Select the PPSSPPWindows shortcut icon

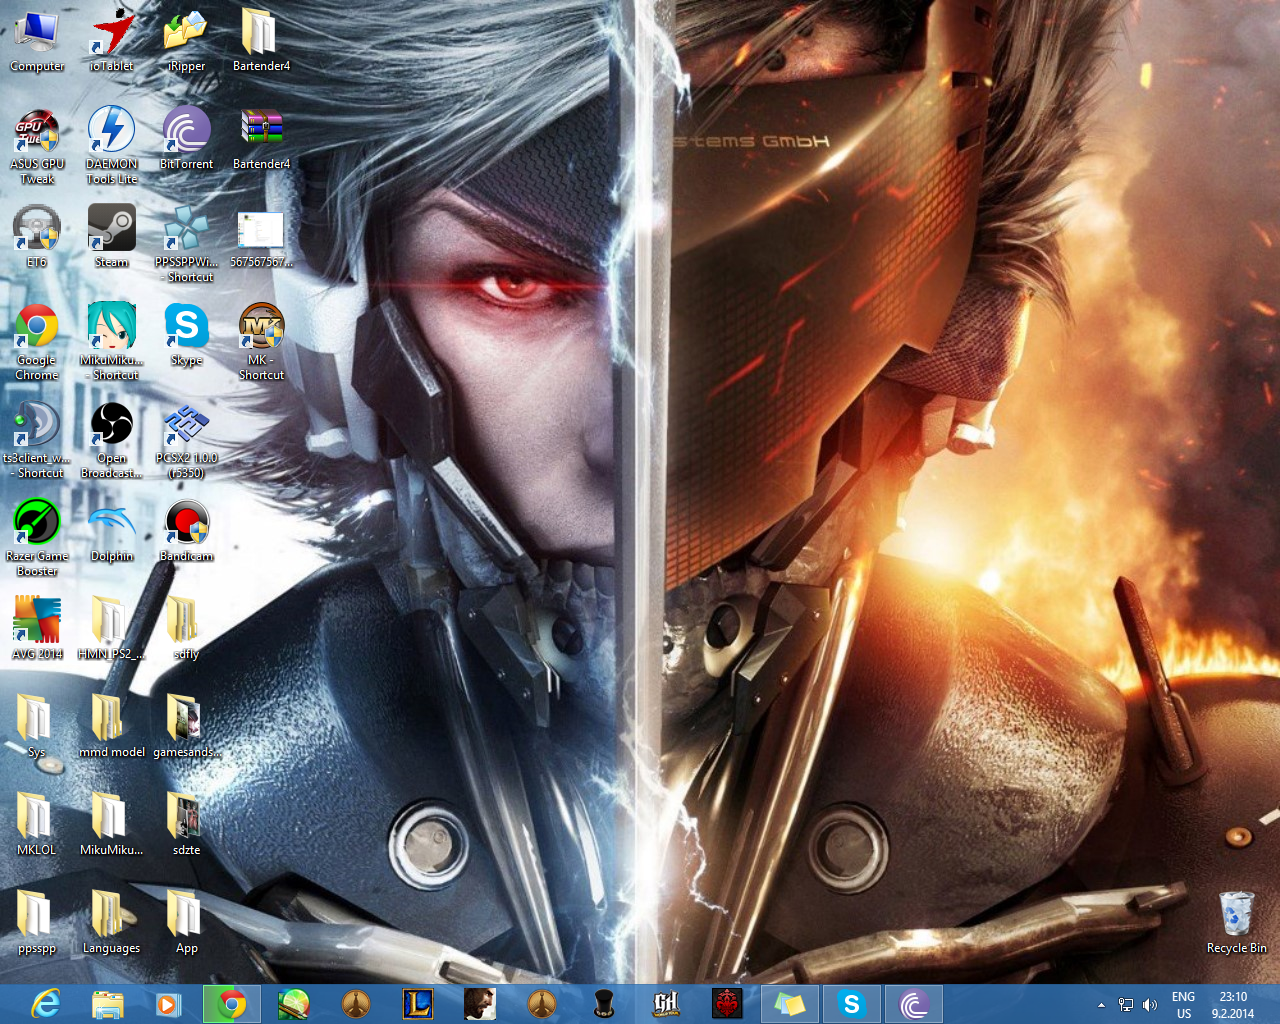186,243
